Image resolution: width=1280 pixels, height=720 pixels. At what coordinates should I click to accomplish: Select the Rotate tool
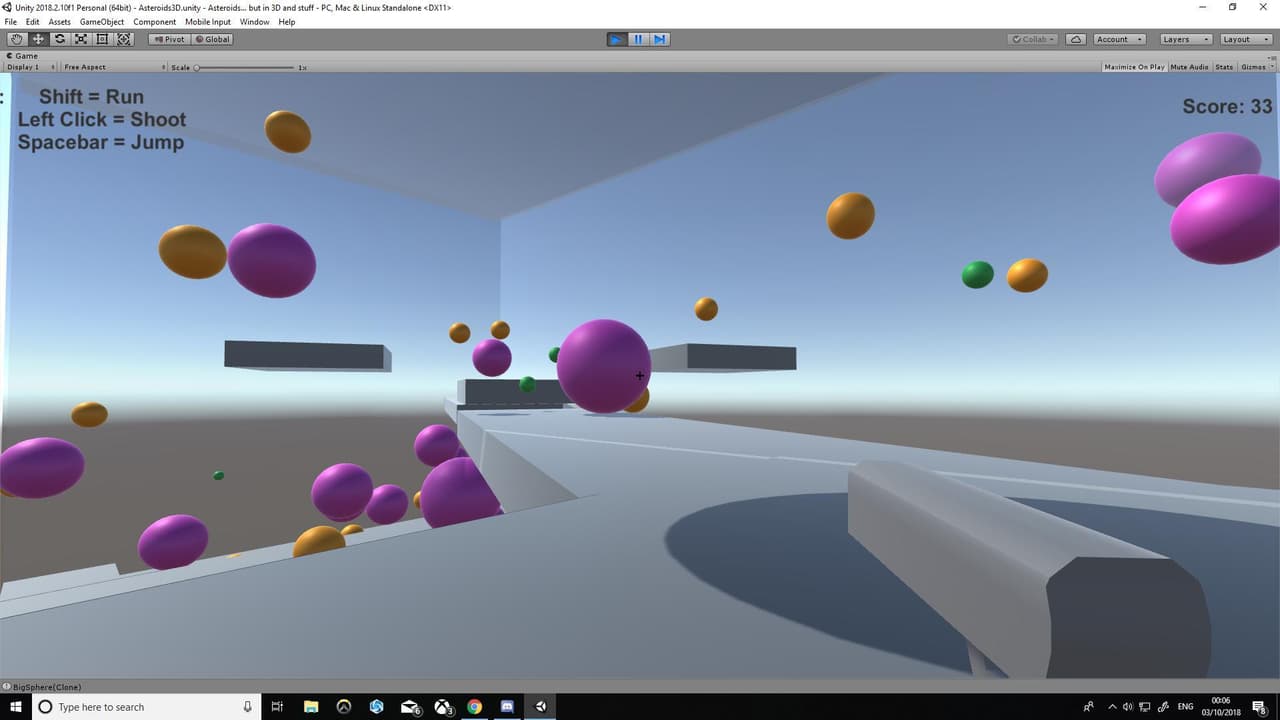[60, 39]
